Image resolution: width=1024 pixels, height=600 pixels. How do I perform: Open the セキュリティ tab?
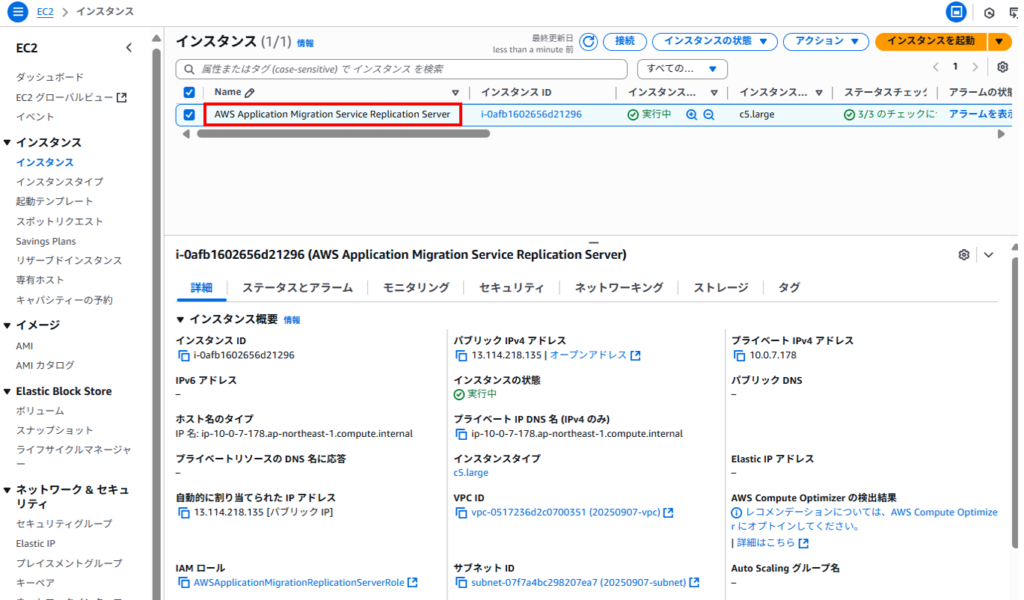pos(511,288)
